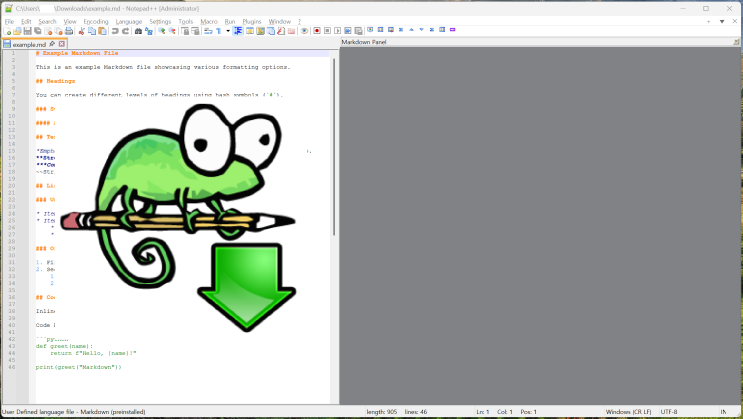Viewport: 743px width, 419px height.
Task: Expand the show-characters dropdown arrow in toolbar
Action: [x=228, y=31]
